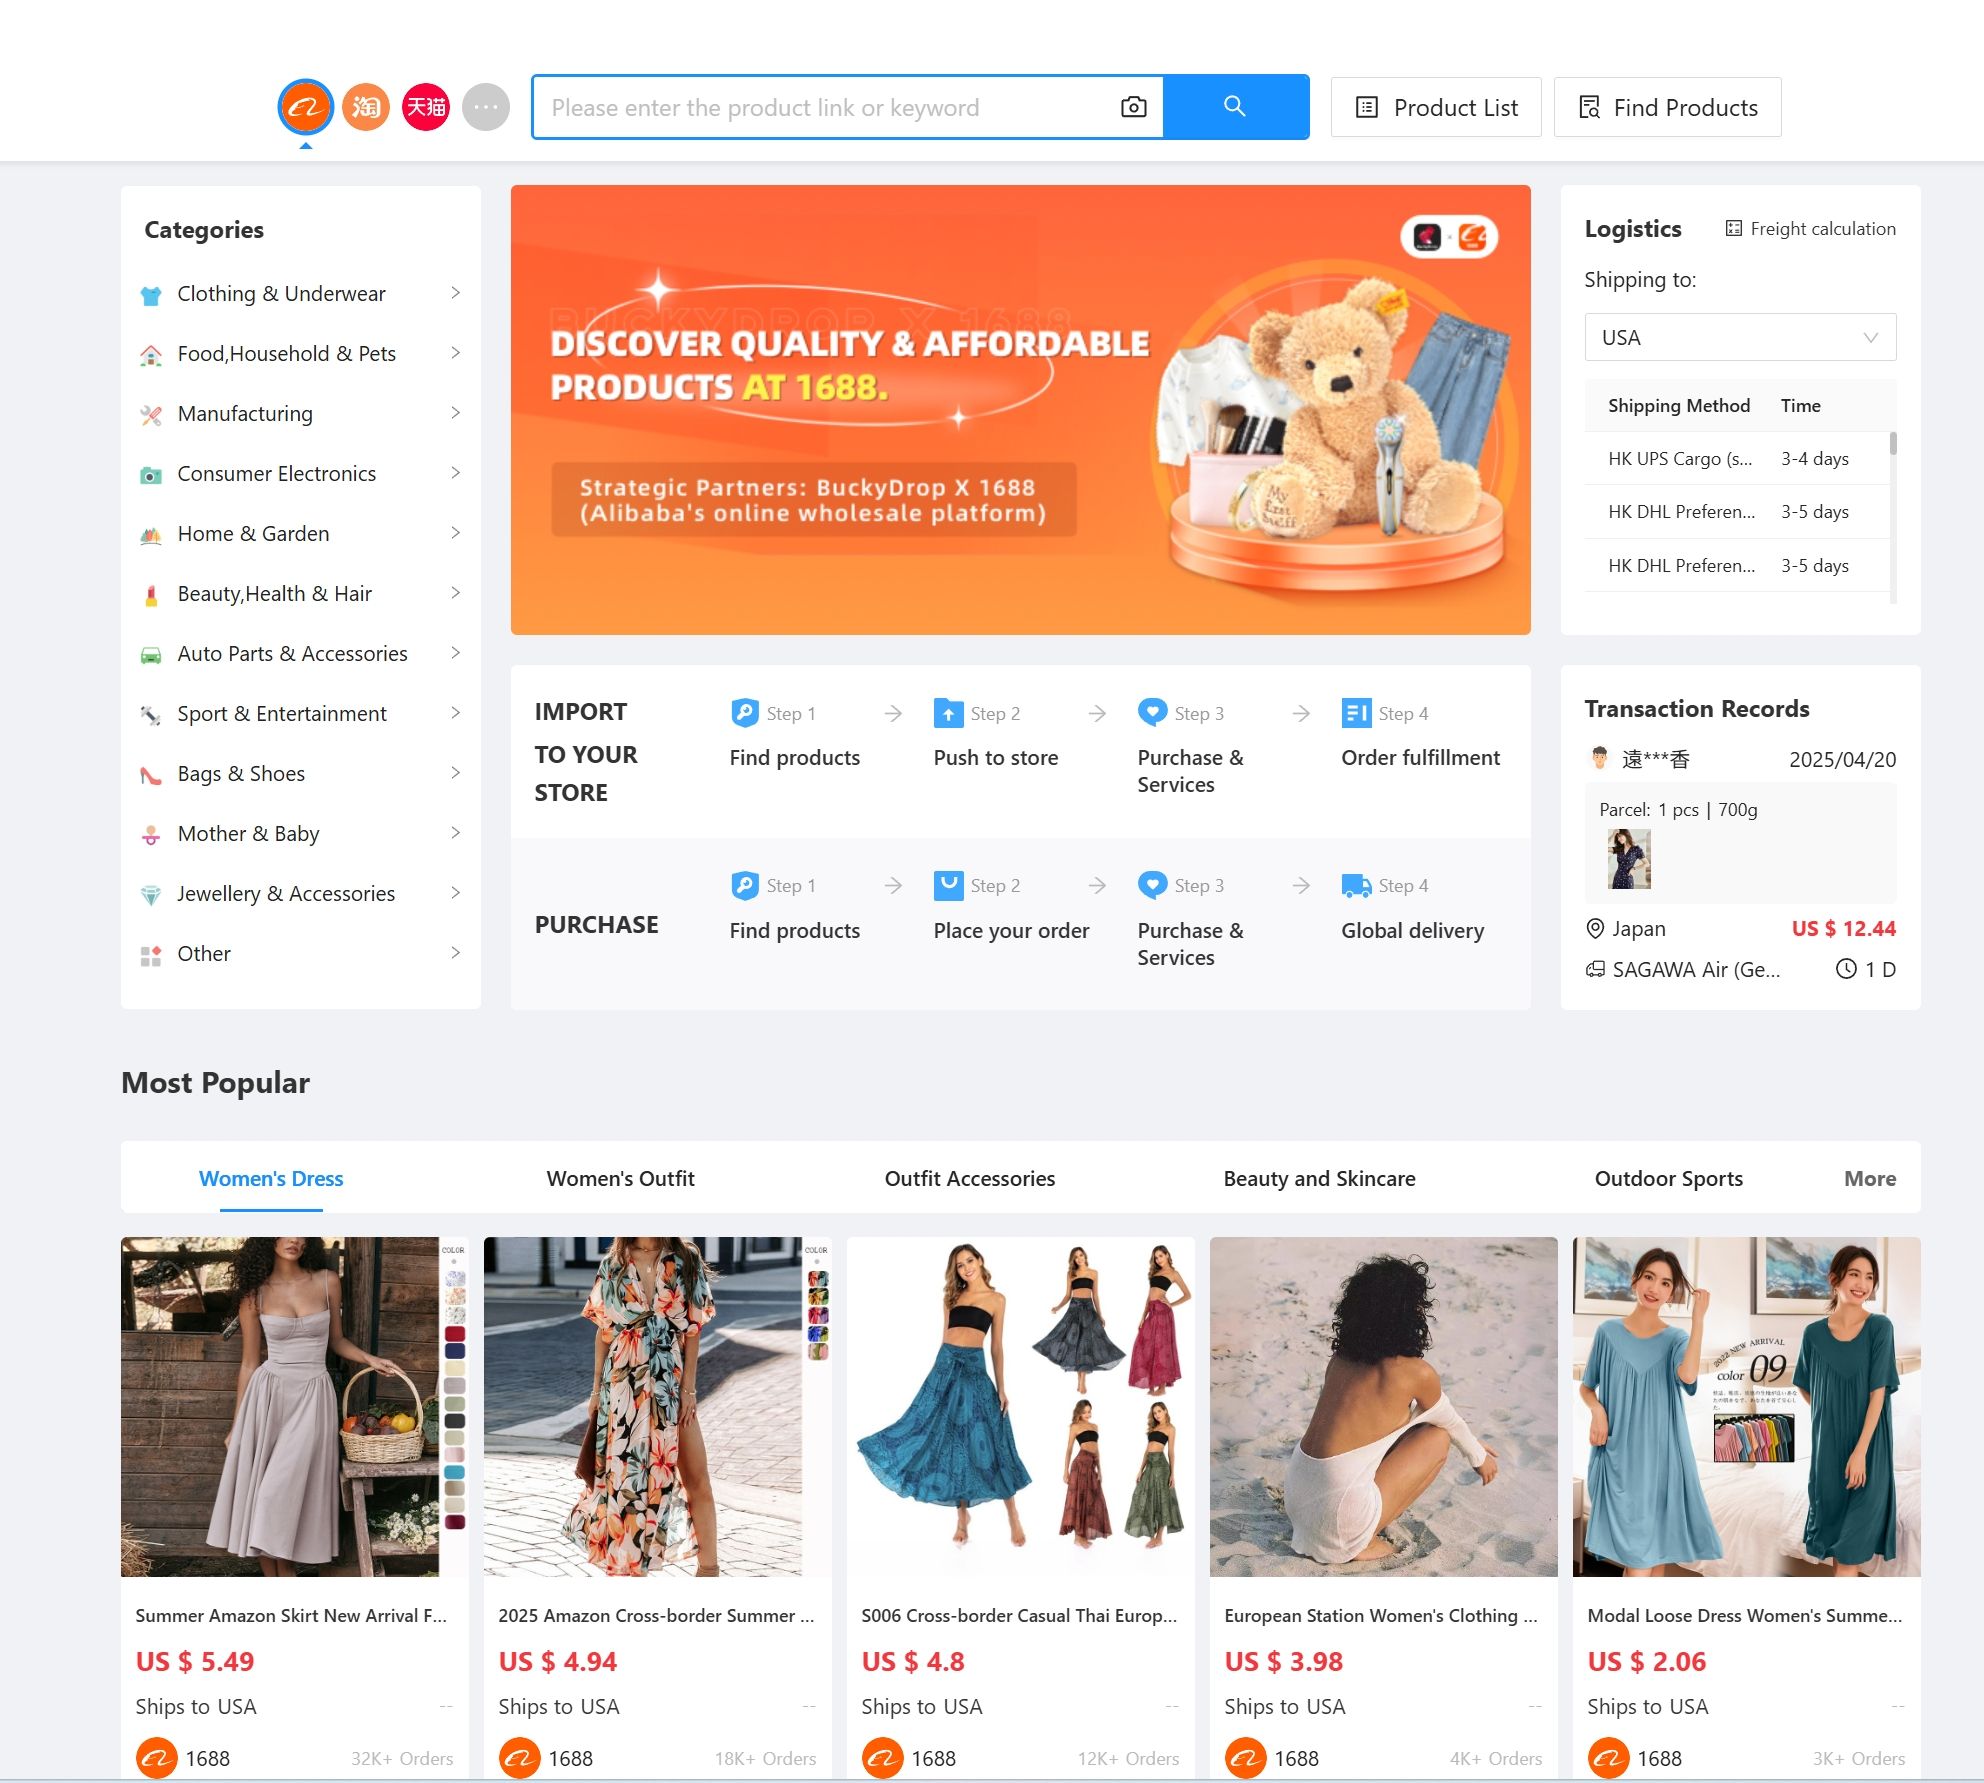Select the HK UPS Cargo shipping row

click(x=1737, y=459)
